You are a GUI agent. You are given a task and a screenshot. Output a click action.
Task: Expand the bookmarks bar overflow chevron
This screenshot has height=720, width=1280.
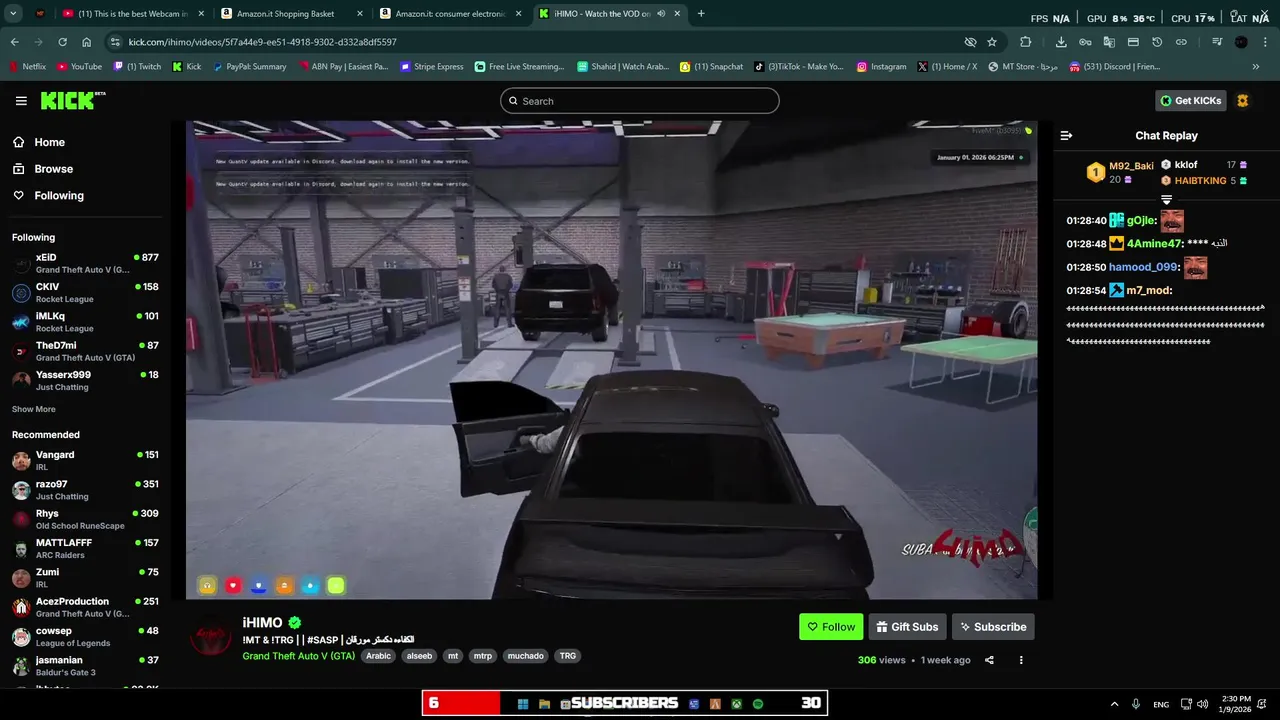pyautogui.click(x=1256, y=67)
